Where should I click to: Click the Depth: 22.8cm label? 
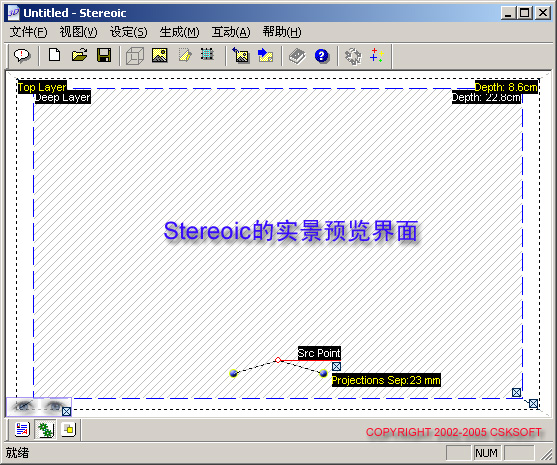point(486,97)
